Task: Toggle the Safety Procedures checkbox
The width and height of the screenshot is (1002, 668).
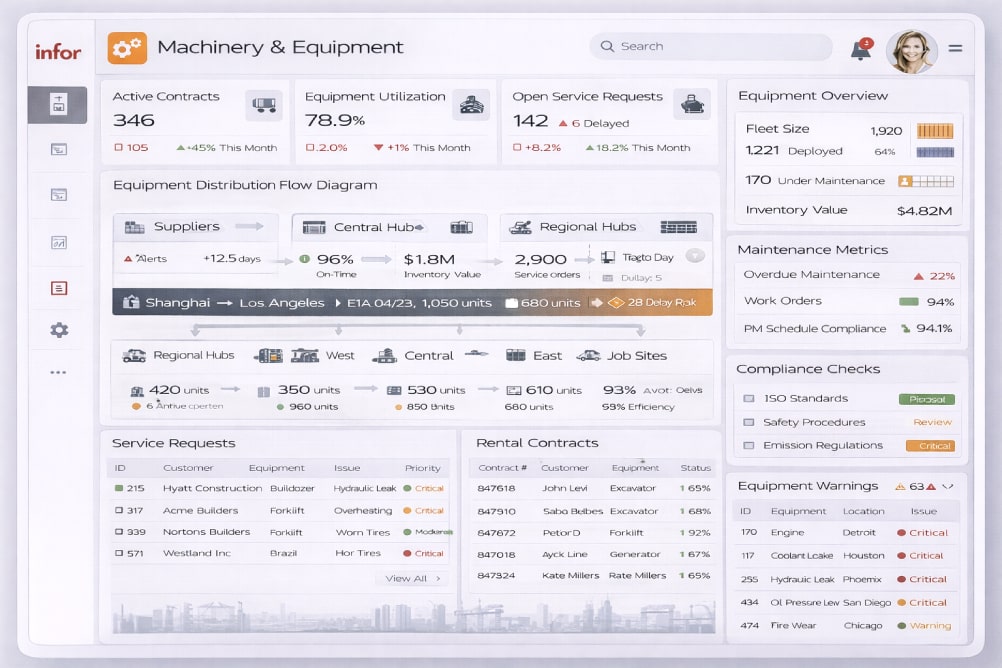Action: [749, 422]
